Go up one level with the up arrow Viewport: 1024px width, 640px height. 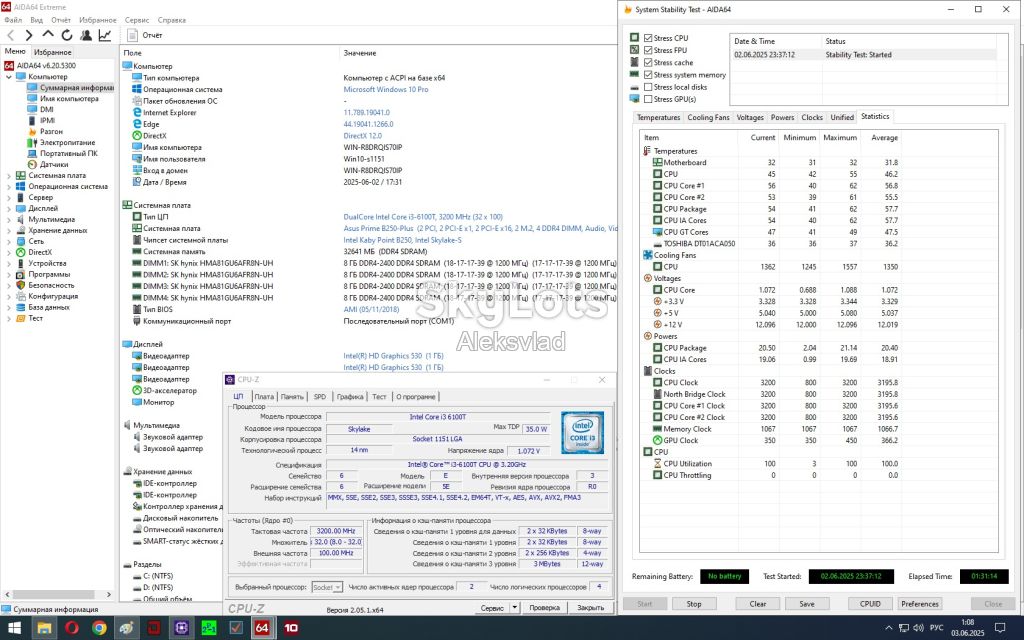pyautogui.click(x=48, y=35)
